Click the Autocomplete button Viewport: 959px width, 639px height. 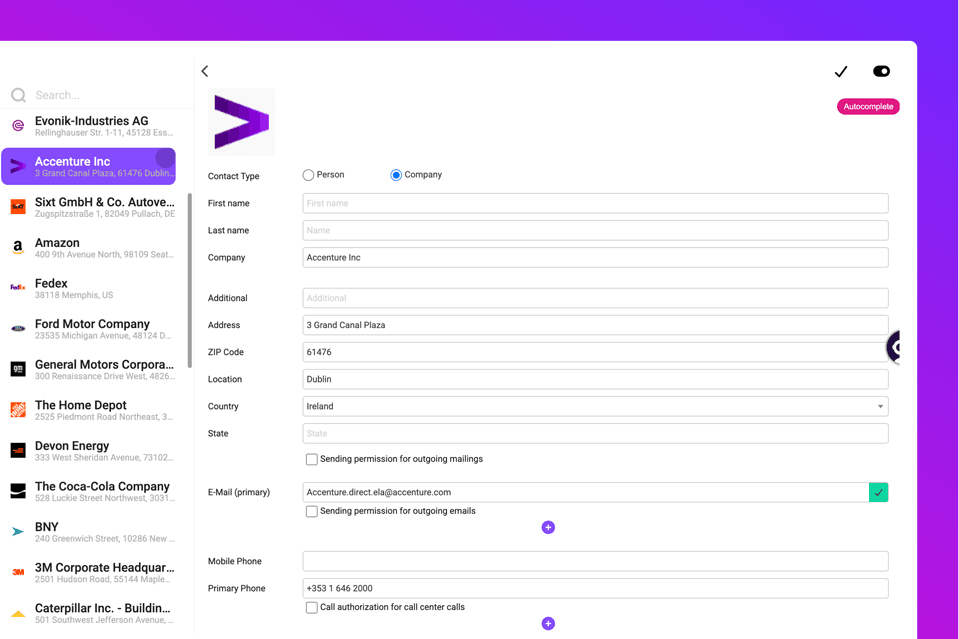868,106
